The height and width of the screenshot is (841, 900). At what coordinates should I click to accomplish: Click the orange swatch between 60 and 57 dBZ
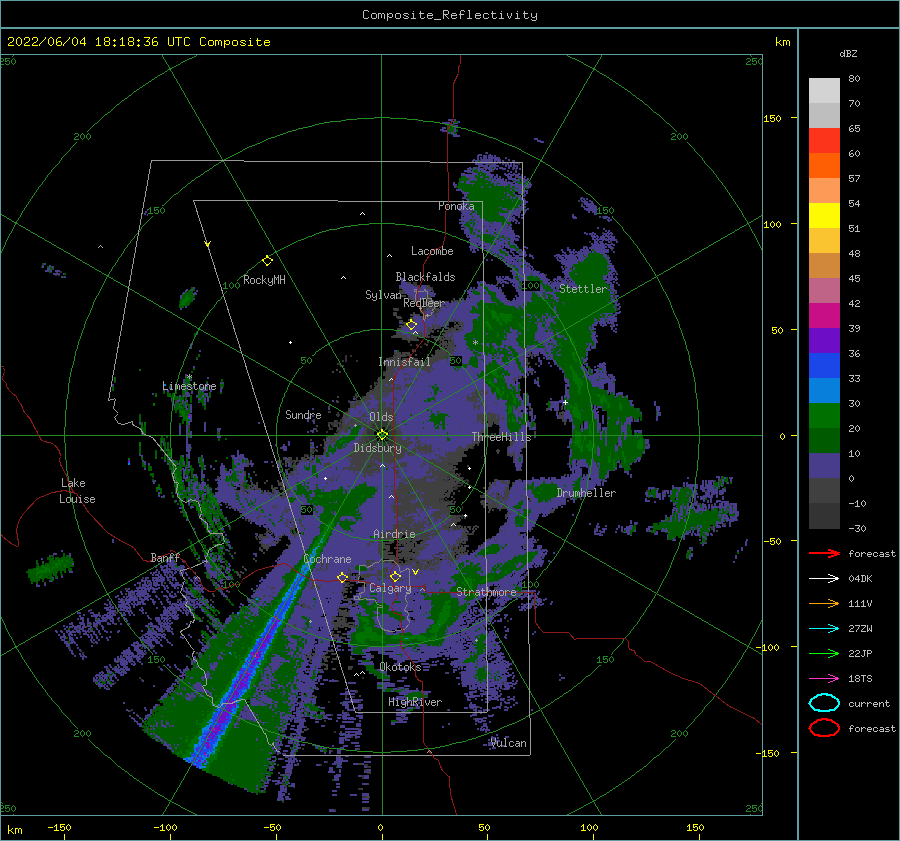click(x=824, y=166)
